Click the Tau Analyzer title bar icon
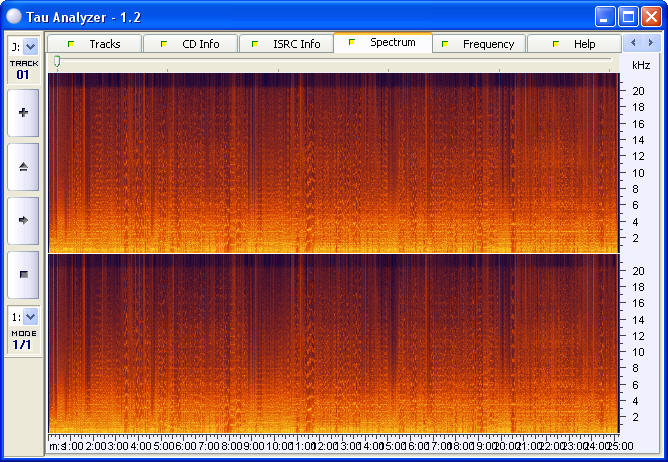This screenshot has height=462, width=668. (14, 16)
